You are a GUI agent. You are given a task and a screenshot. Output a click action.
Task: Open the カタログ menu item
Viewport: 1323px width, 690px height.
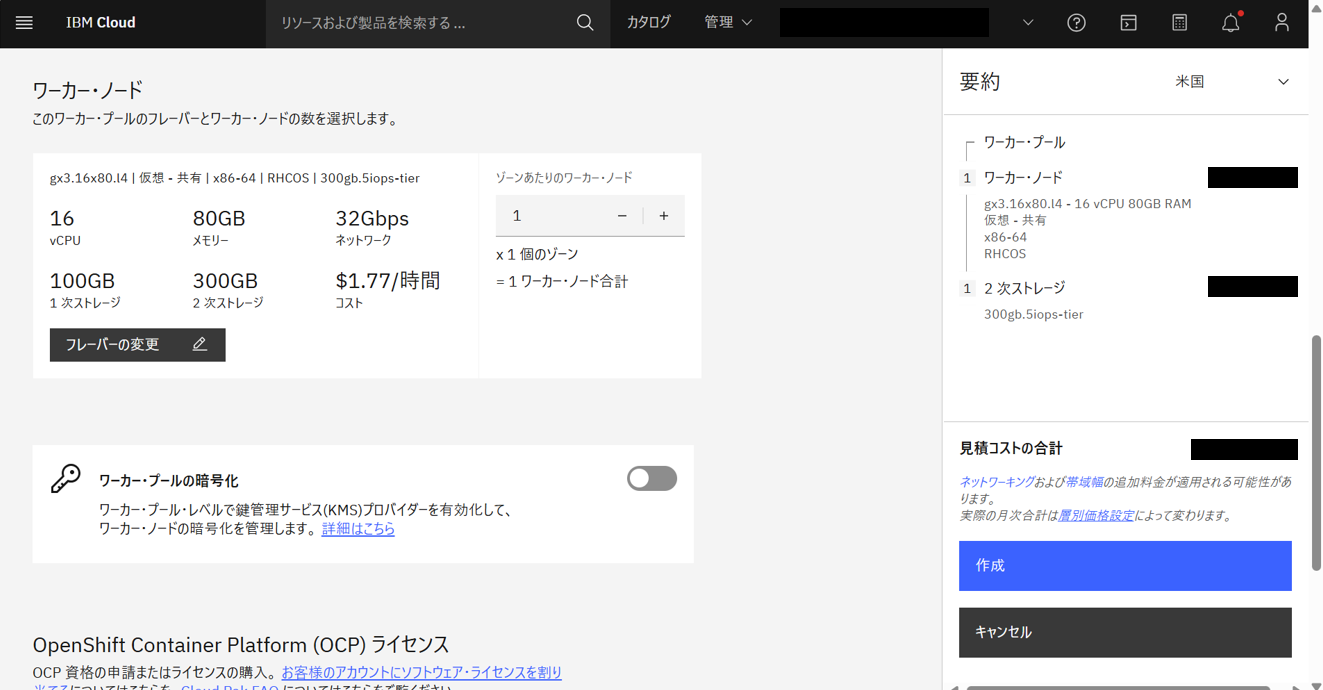649,22
